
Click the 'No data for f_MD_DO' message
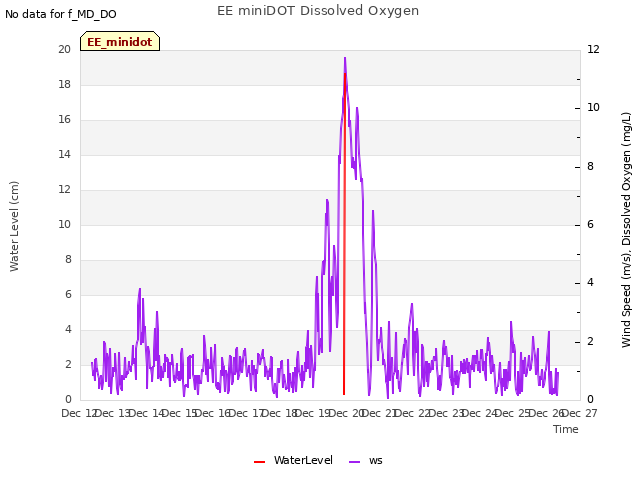pos(61,14)
